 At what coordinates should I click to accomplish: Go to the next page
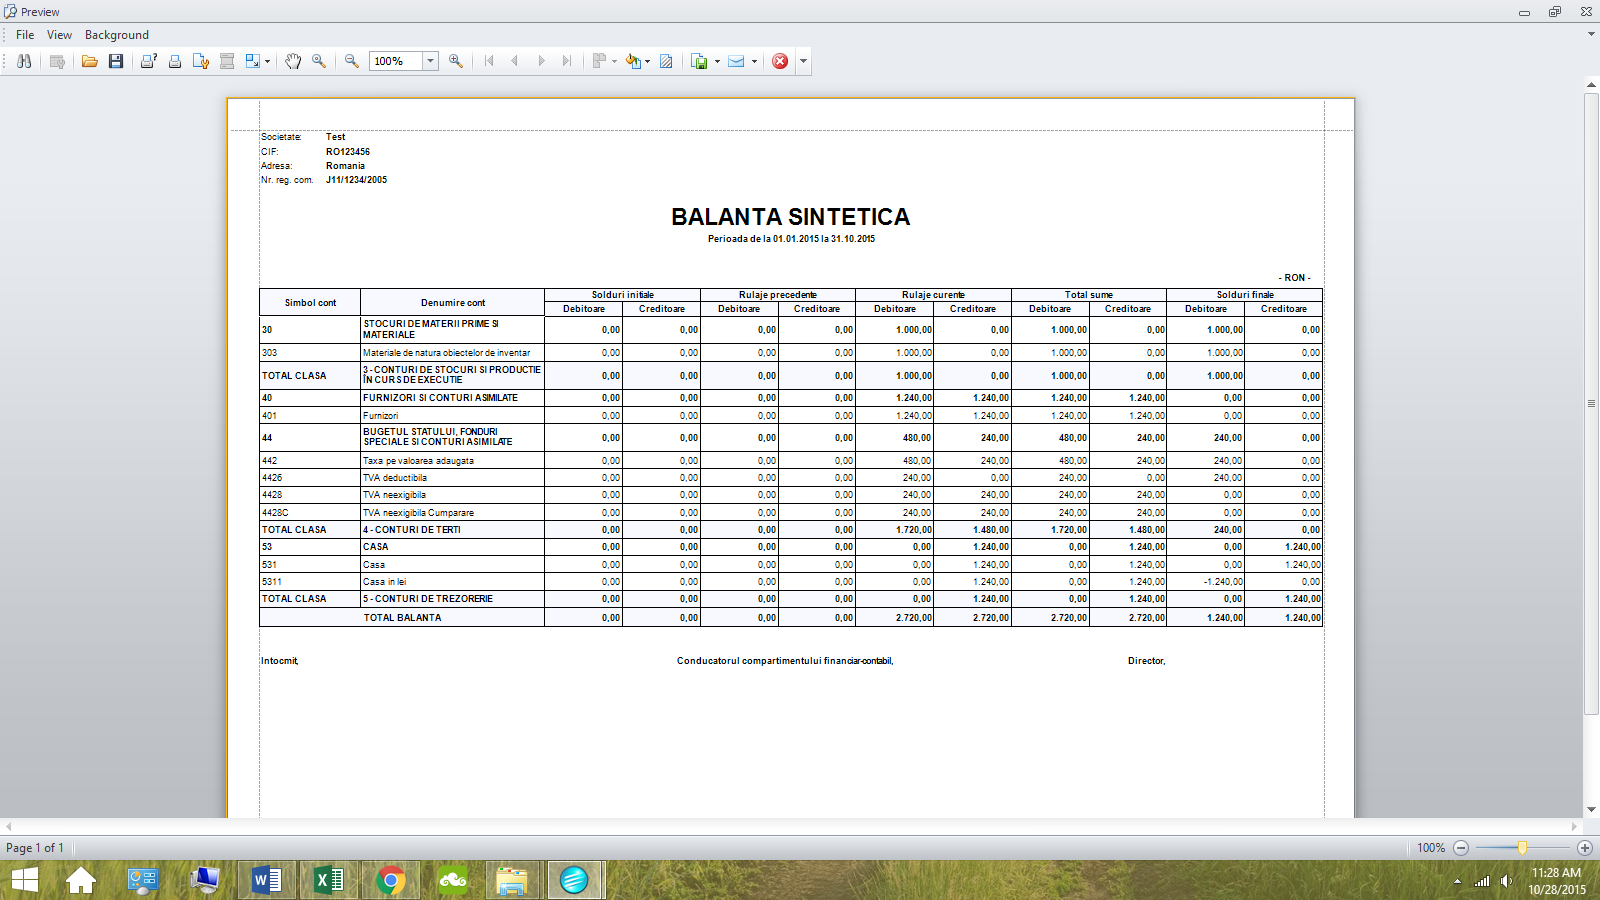[541, 61]
